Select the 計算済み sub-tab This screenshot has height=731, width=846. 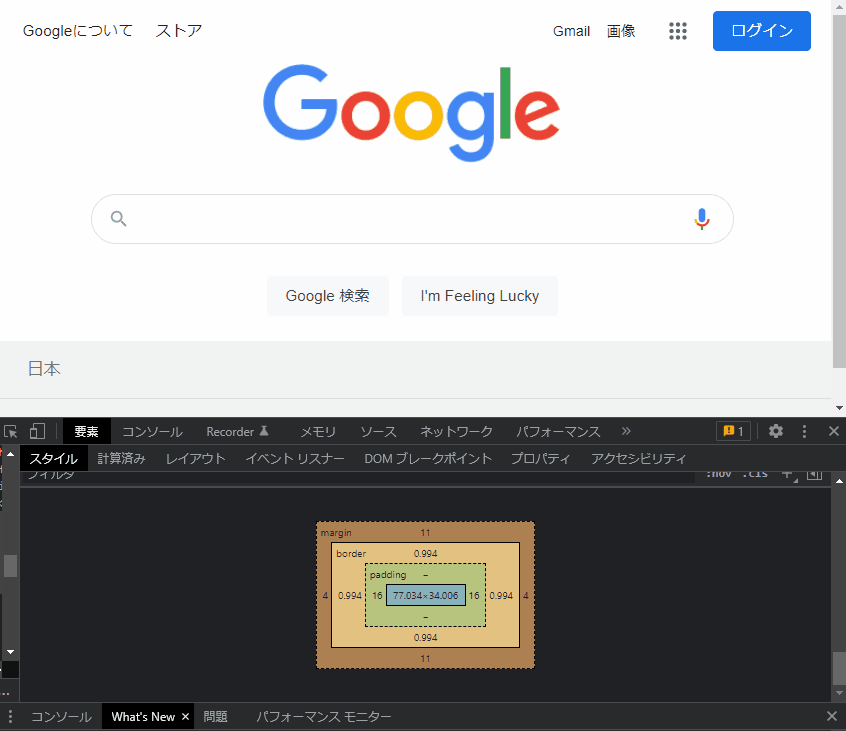point(121,459)
